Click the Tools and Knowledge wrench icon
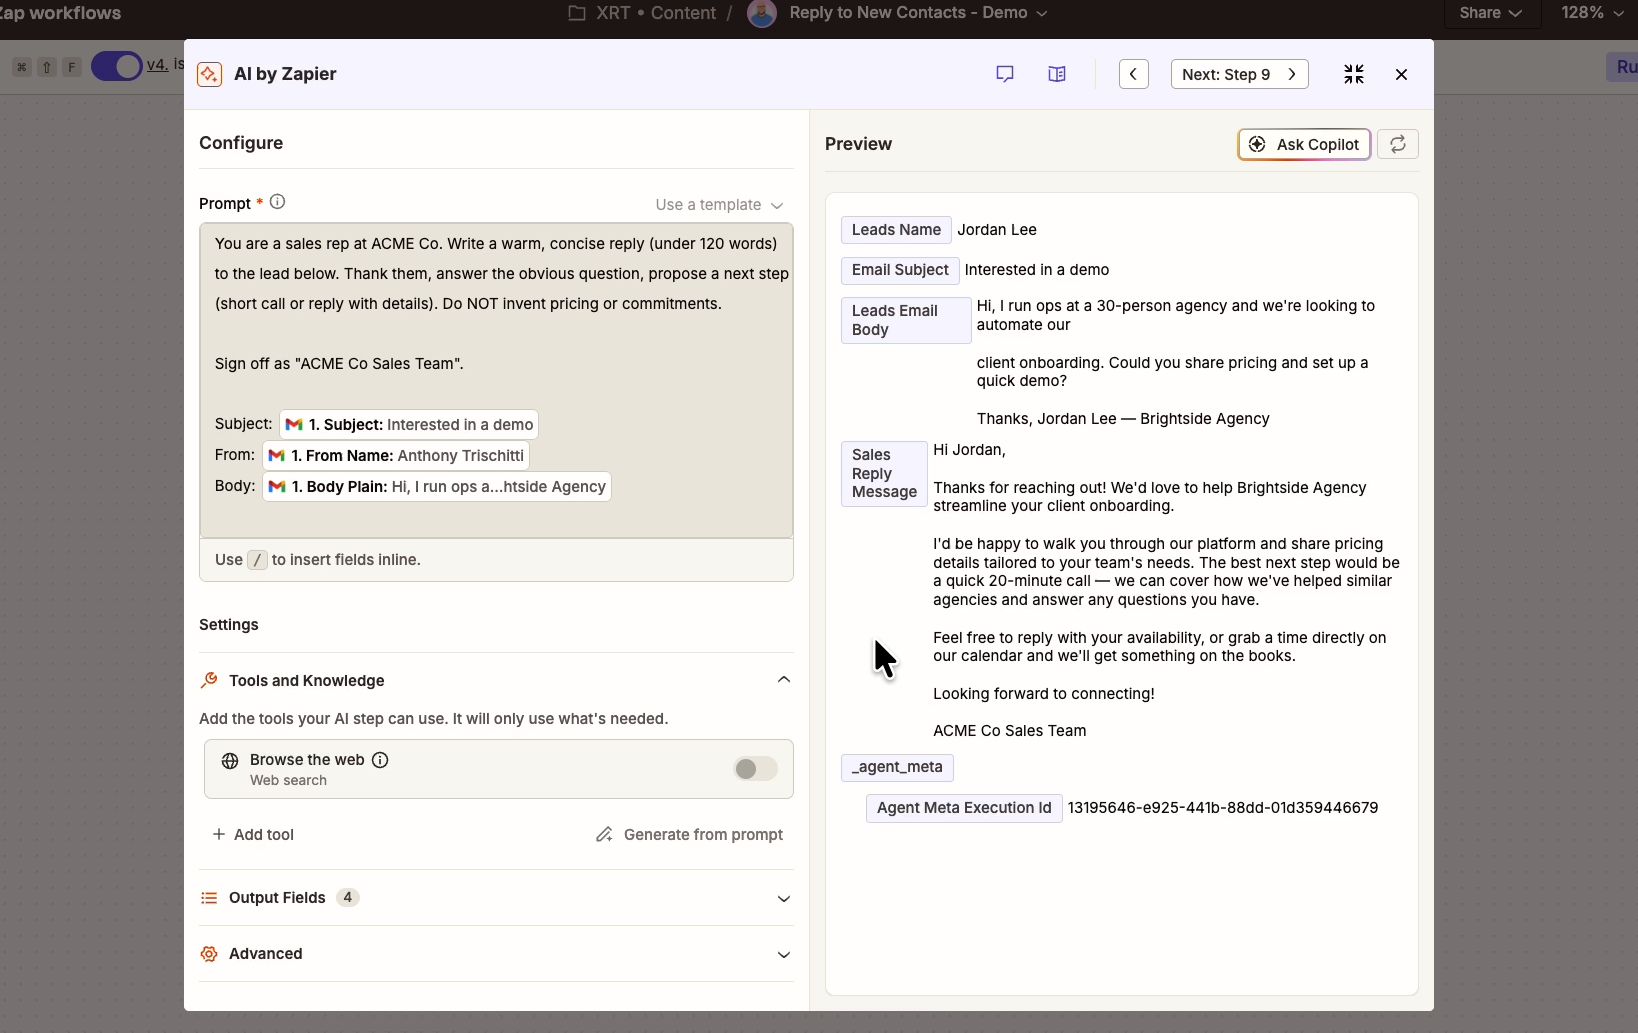This screenshot has width=1638, height=1033. point(209,680)
